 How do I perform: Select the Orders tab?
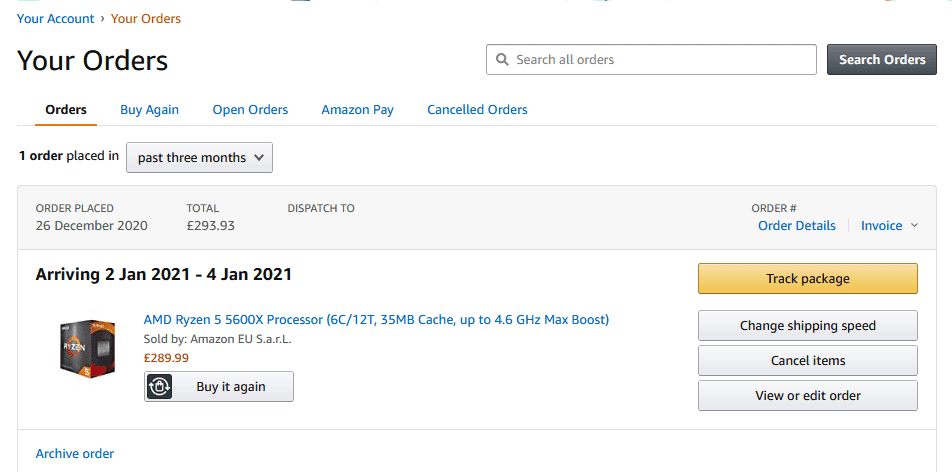pos(66,110)
